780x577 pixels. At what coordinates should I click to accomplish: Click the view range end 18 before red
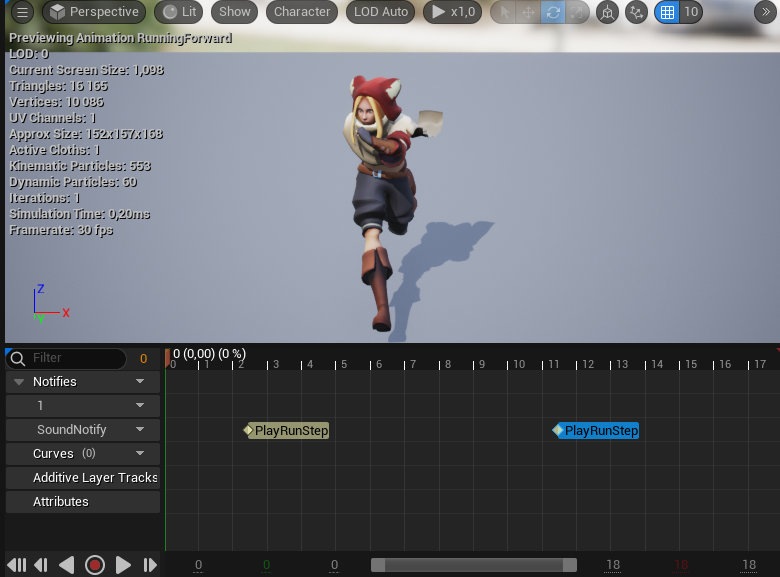pos(613,565)
